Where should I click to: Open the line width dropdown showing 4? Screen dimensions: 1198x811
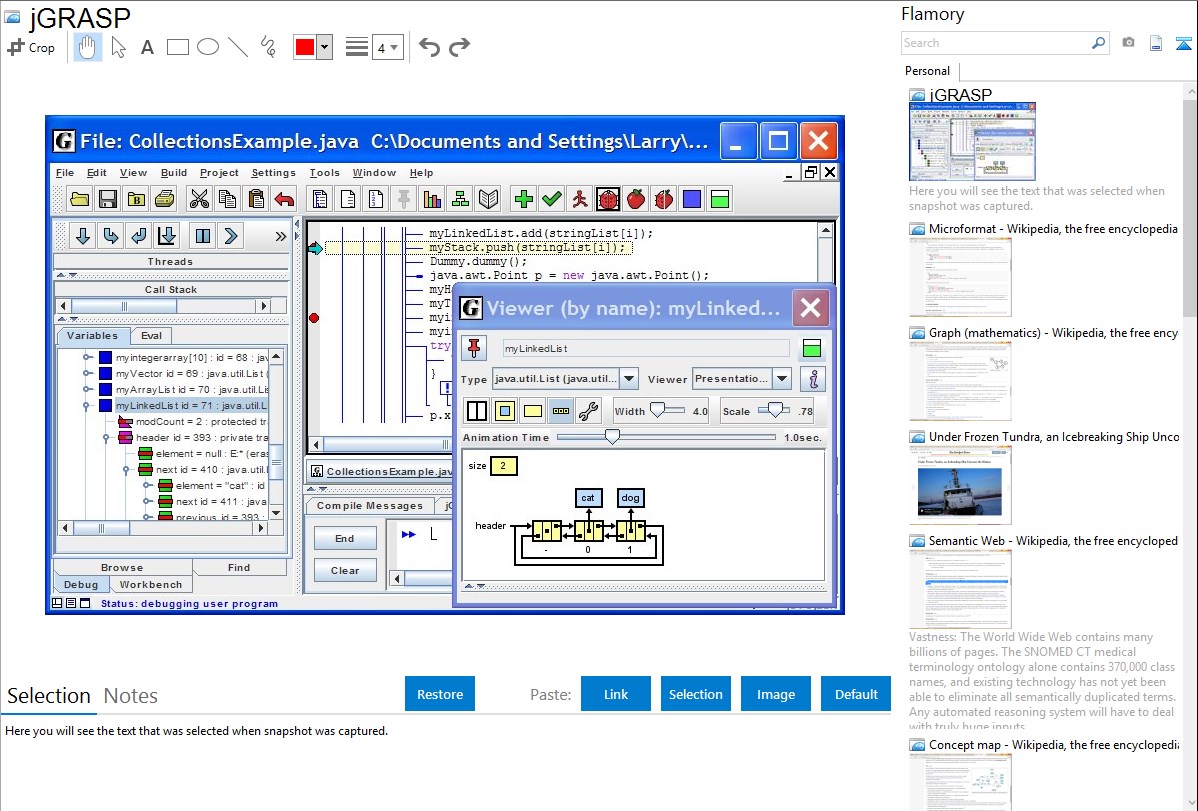click(387, 48)
